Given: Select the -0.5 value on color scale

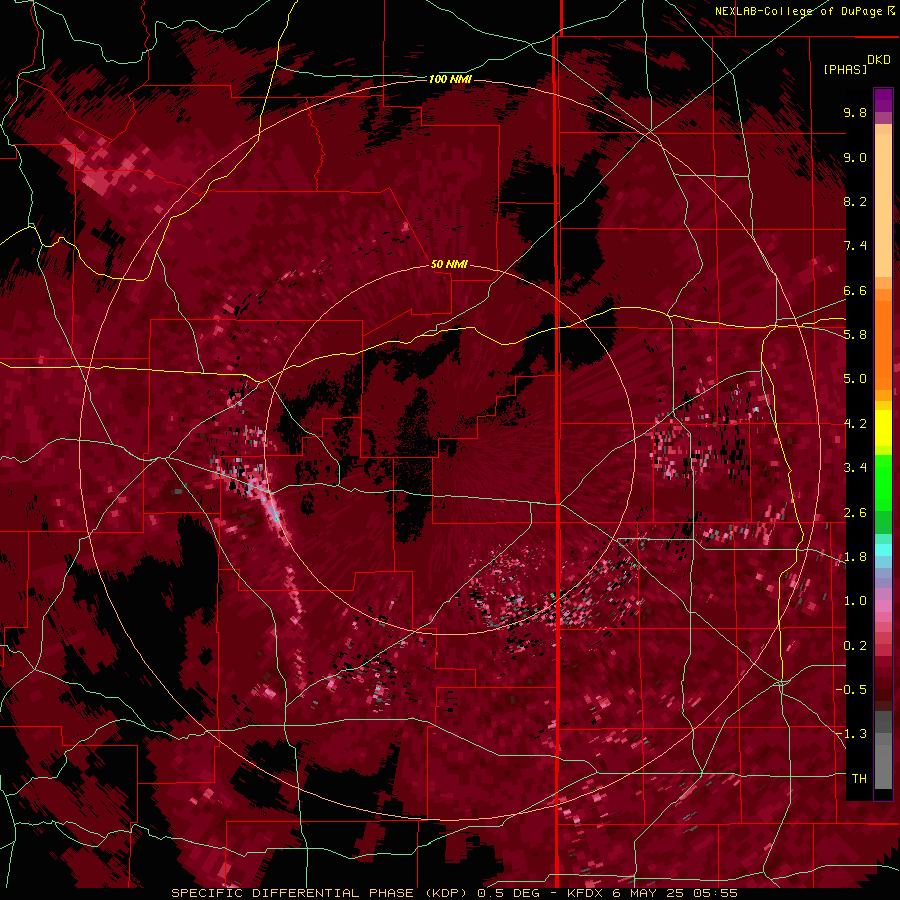Looking at the screenshot, I should click(x=851, y=690).
